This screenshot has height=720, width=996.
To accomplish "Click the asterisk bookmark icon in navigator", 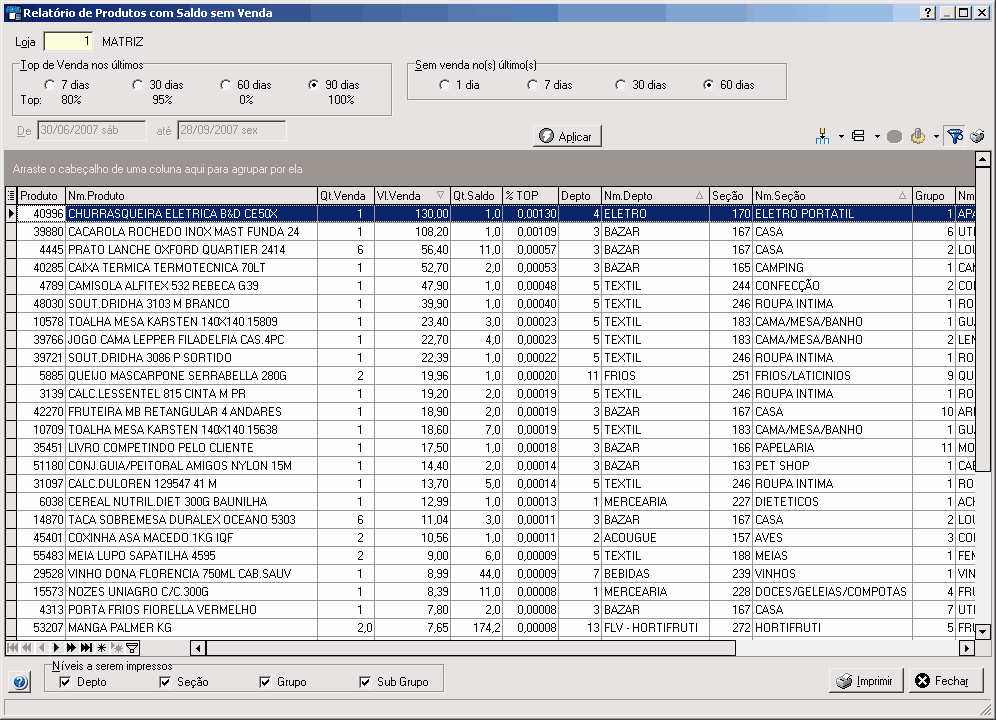I will (x=101, y=648).
